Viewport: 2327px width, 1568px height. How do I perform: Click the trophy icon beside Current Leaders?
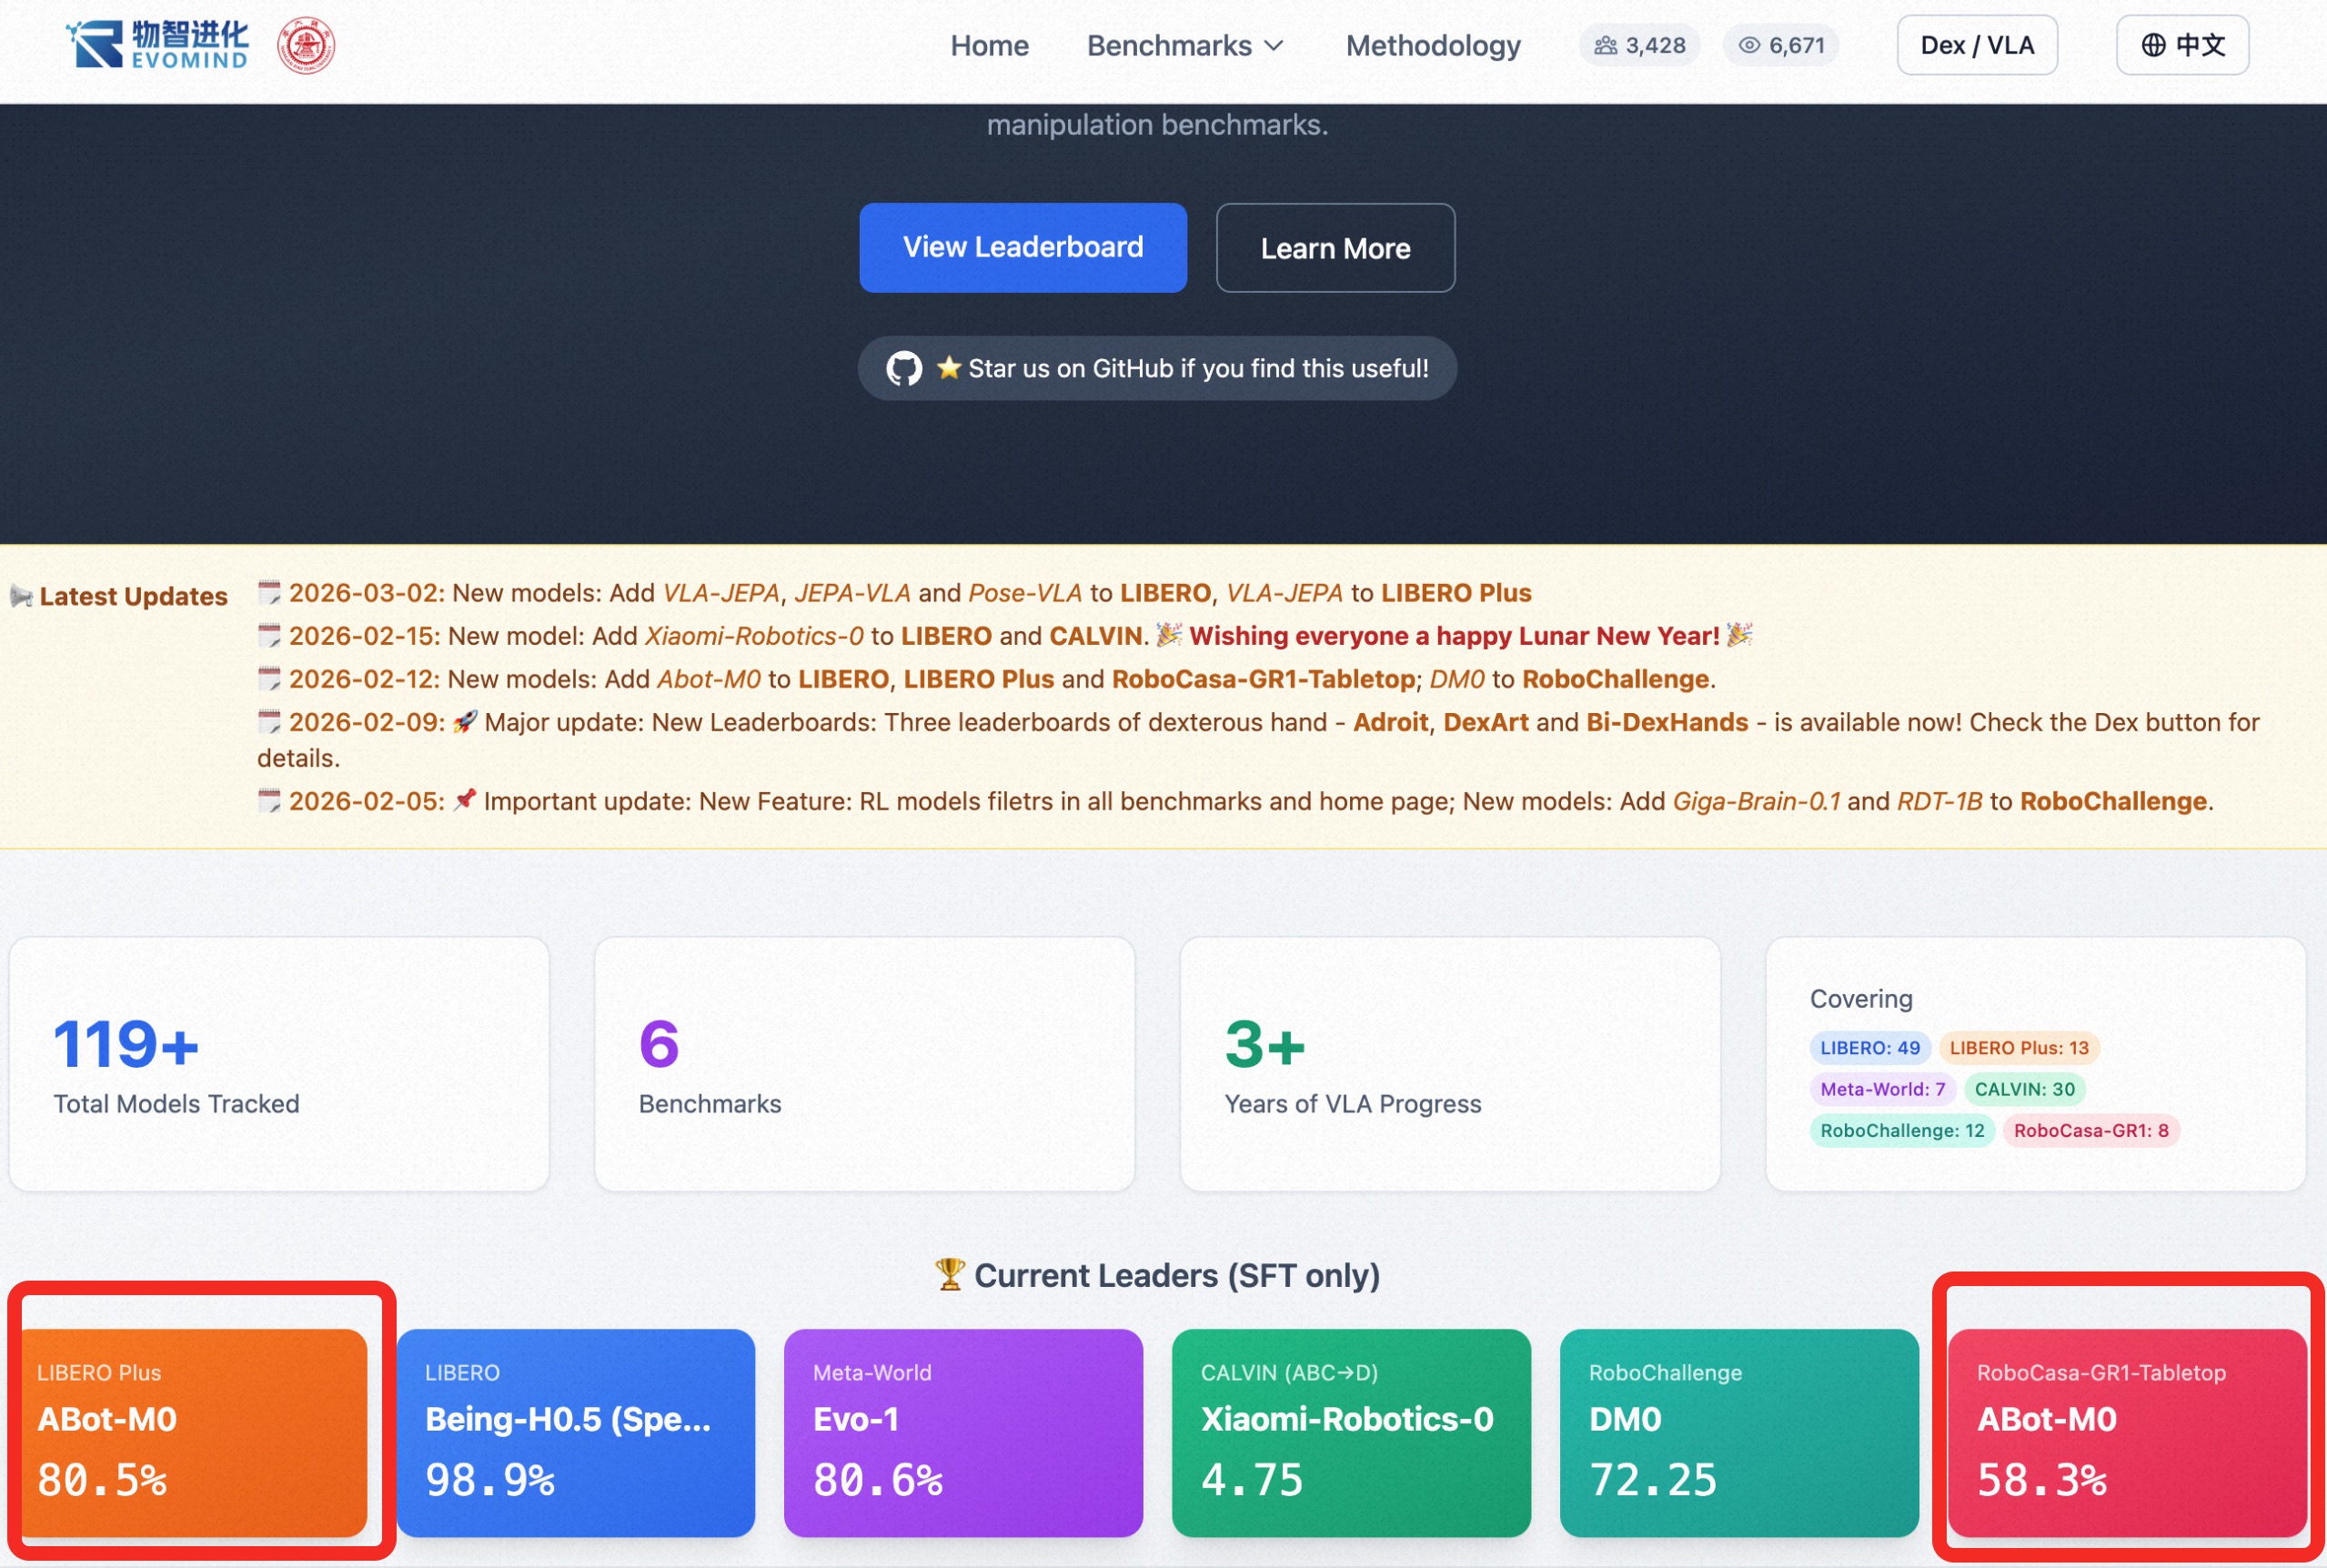pos(949,1275)
